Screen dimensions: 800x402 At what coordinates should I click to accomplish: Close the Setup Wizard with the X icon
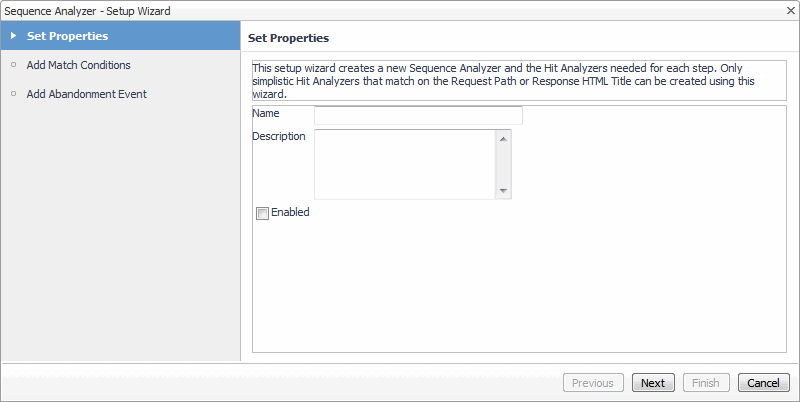coord(788,11)
